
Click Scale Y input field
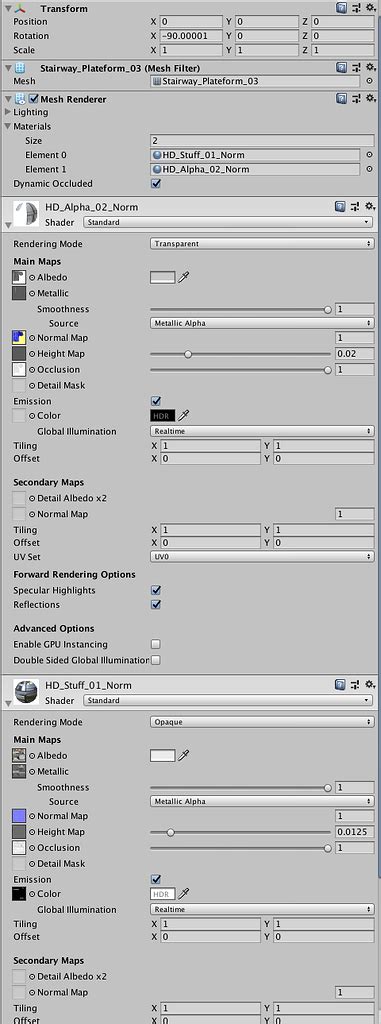268,50
